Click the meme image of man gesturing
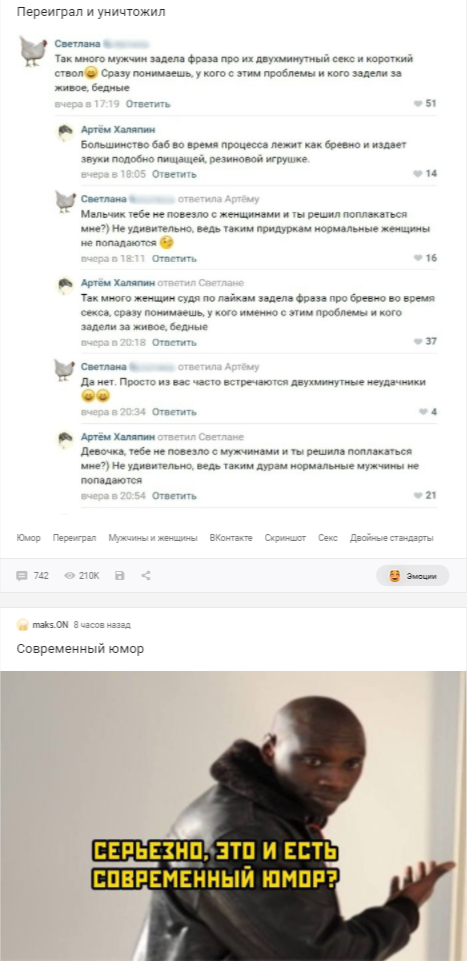The height and width of the screenshot is (961, 467). click(234, 816)
